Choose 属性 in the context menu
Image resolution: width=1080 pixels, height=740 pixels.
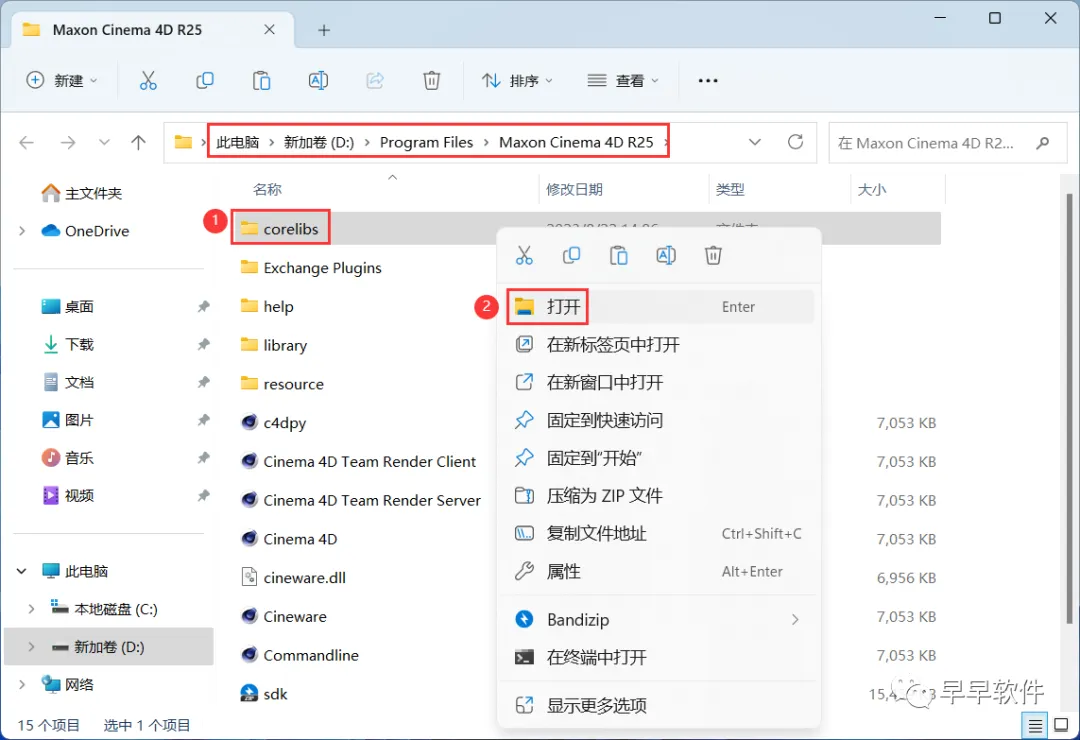click(659, 571)
